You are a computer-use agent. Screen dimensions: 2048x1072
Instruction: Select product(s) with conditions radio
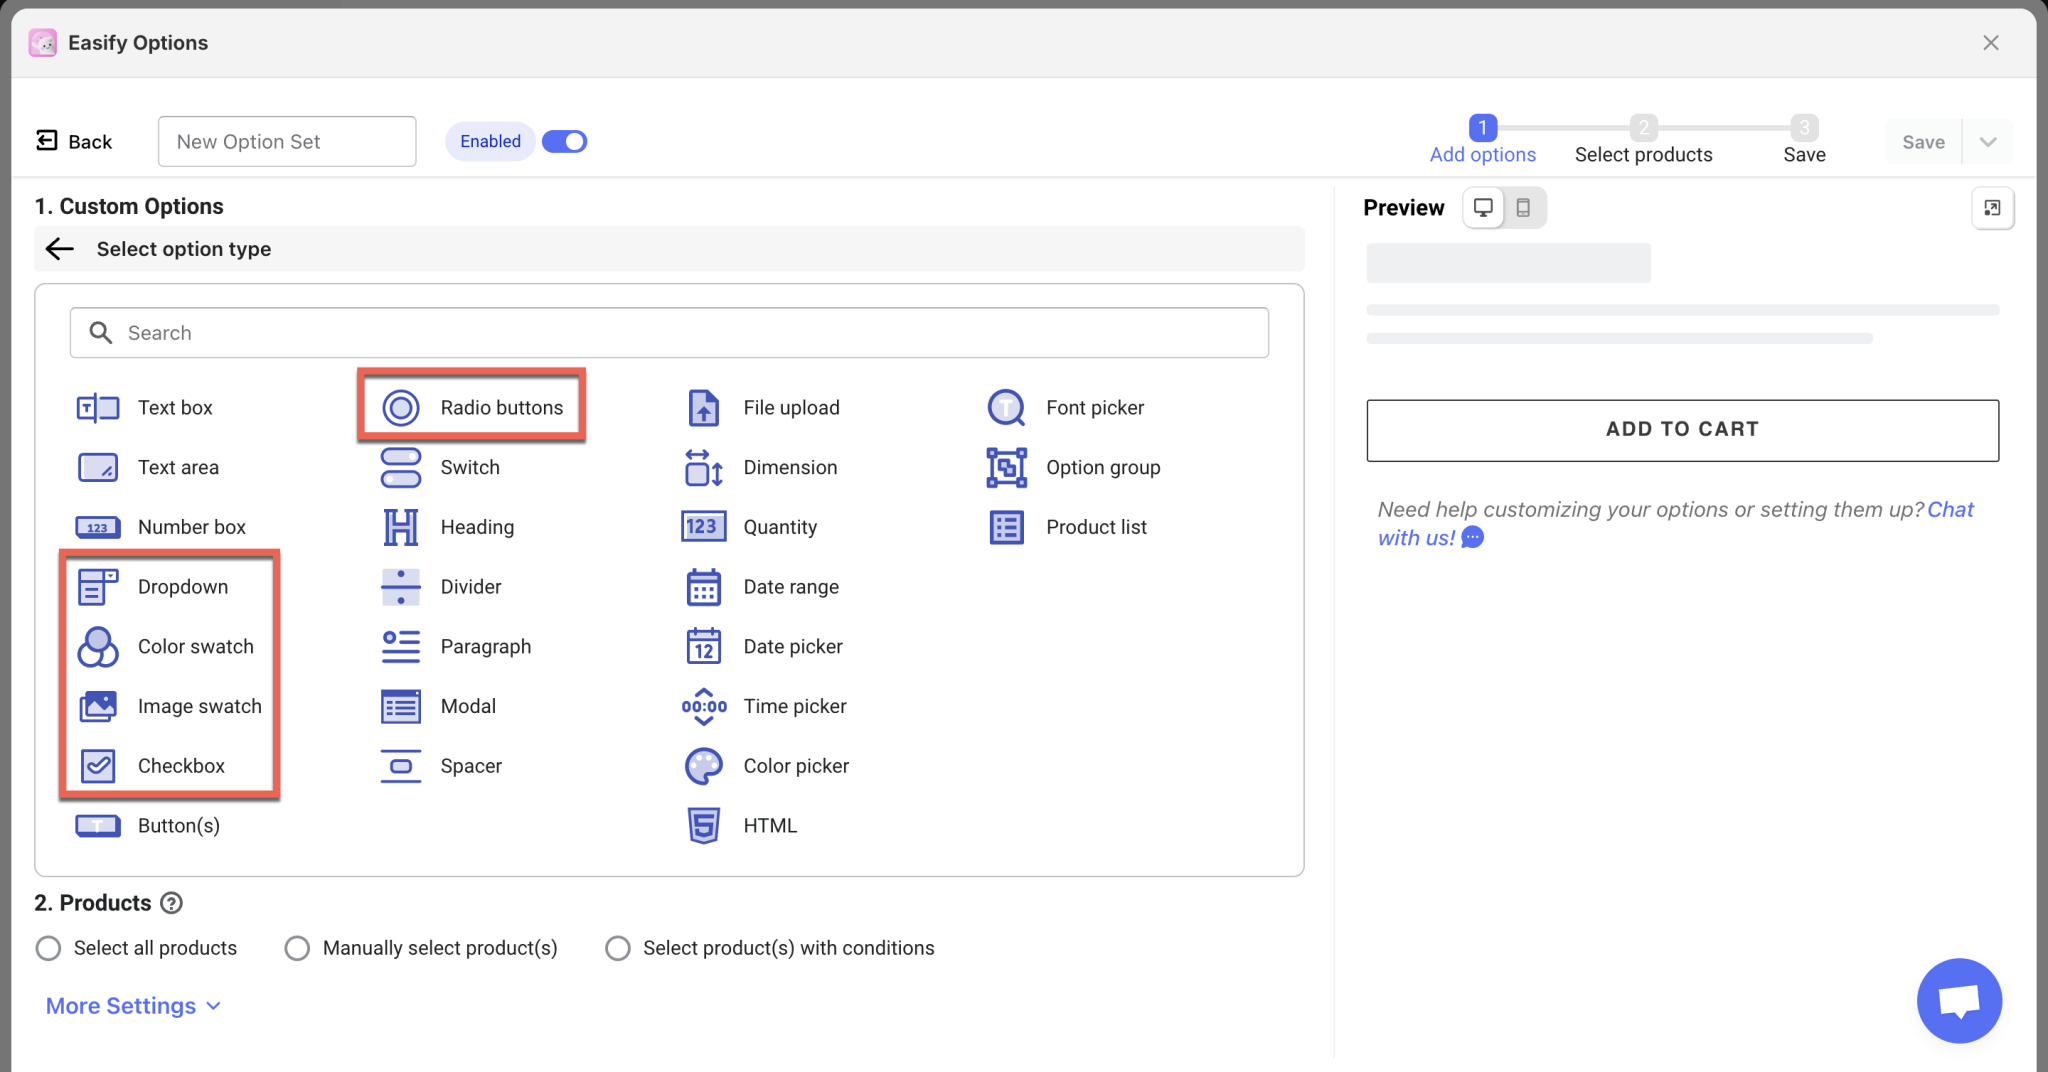(x=618, y=948)
